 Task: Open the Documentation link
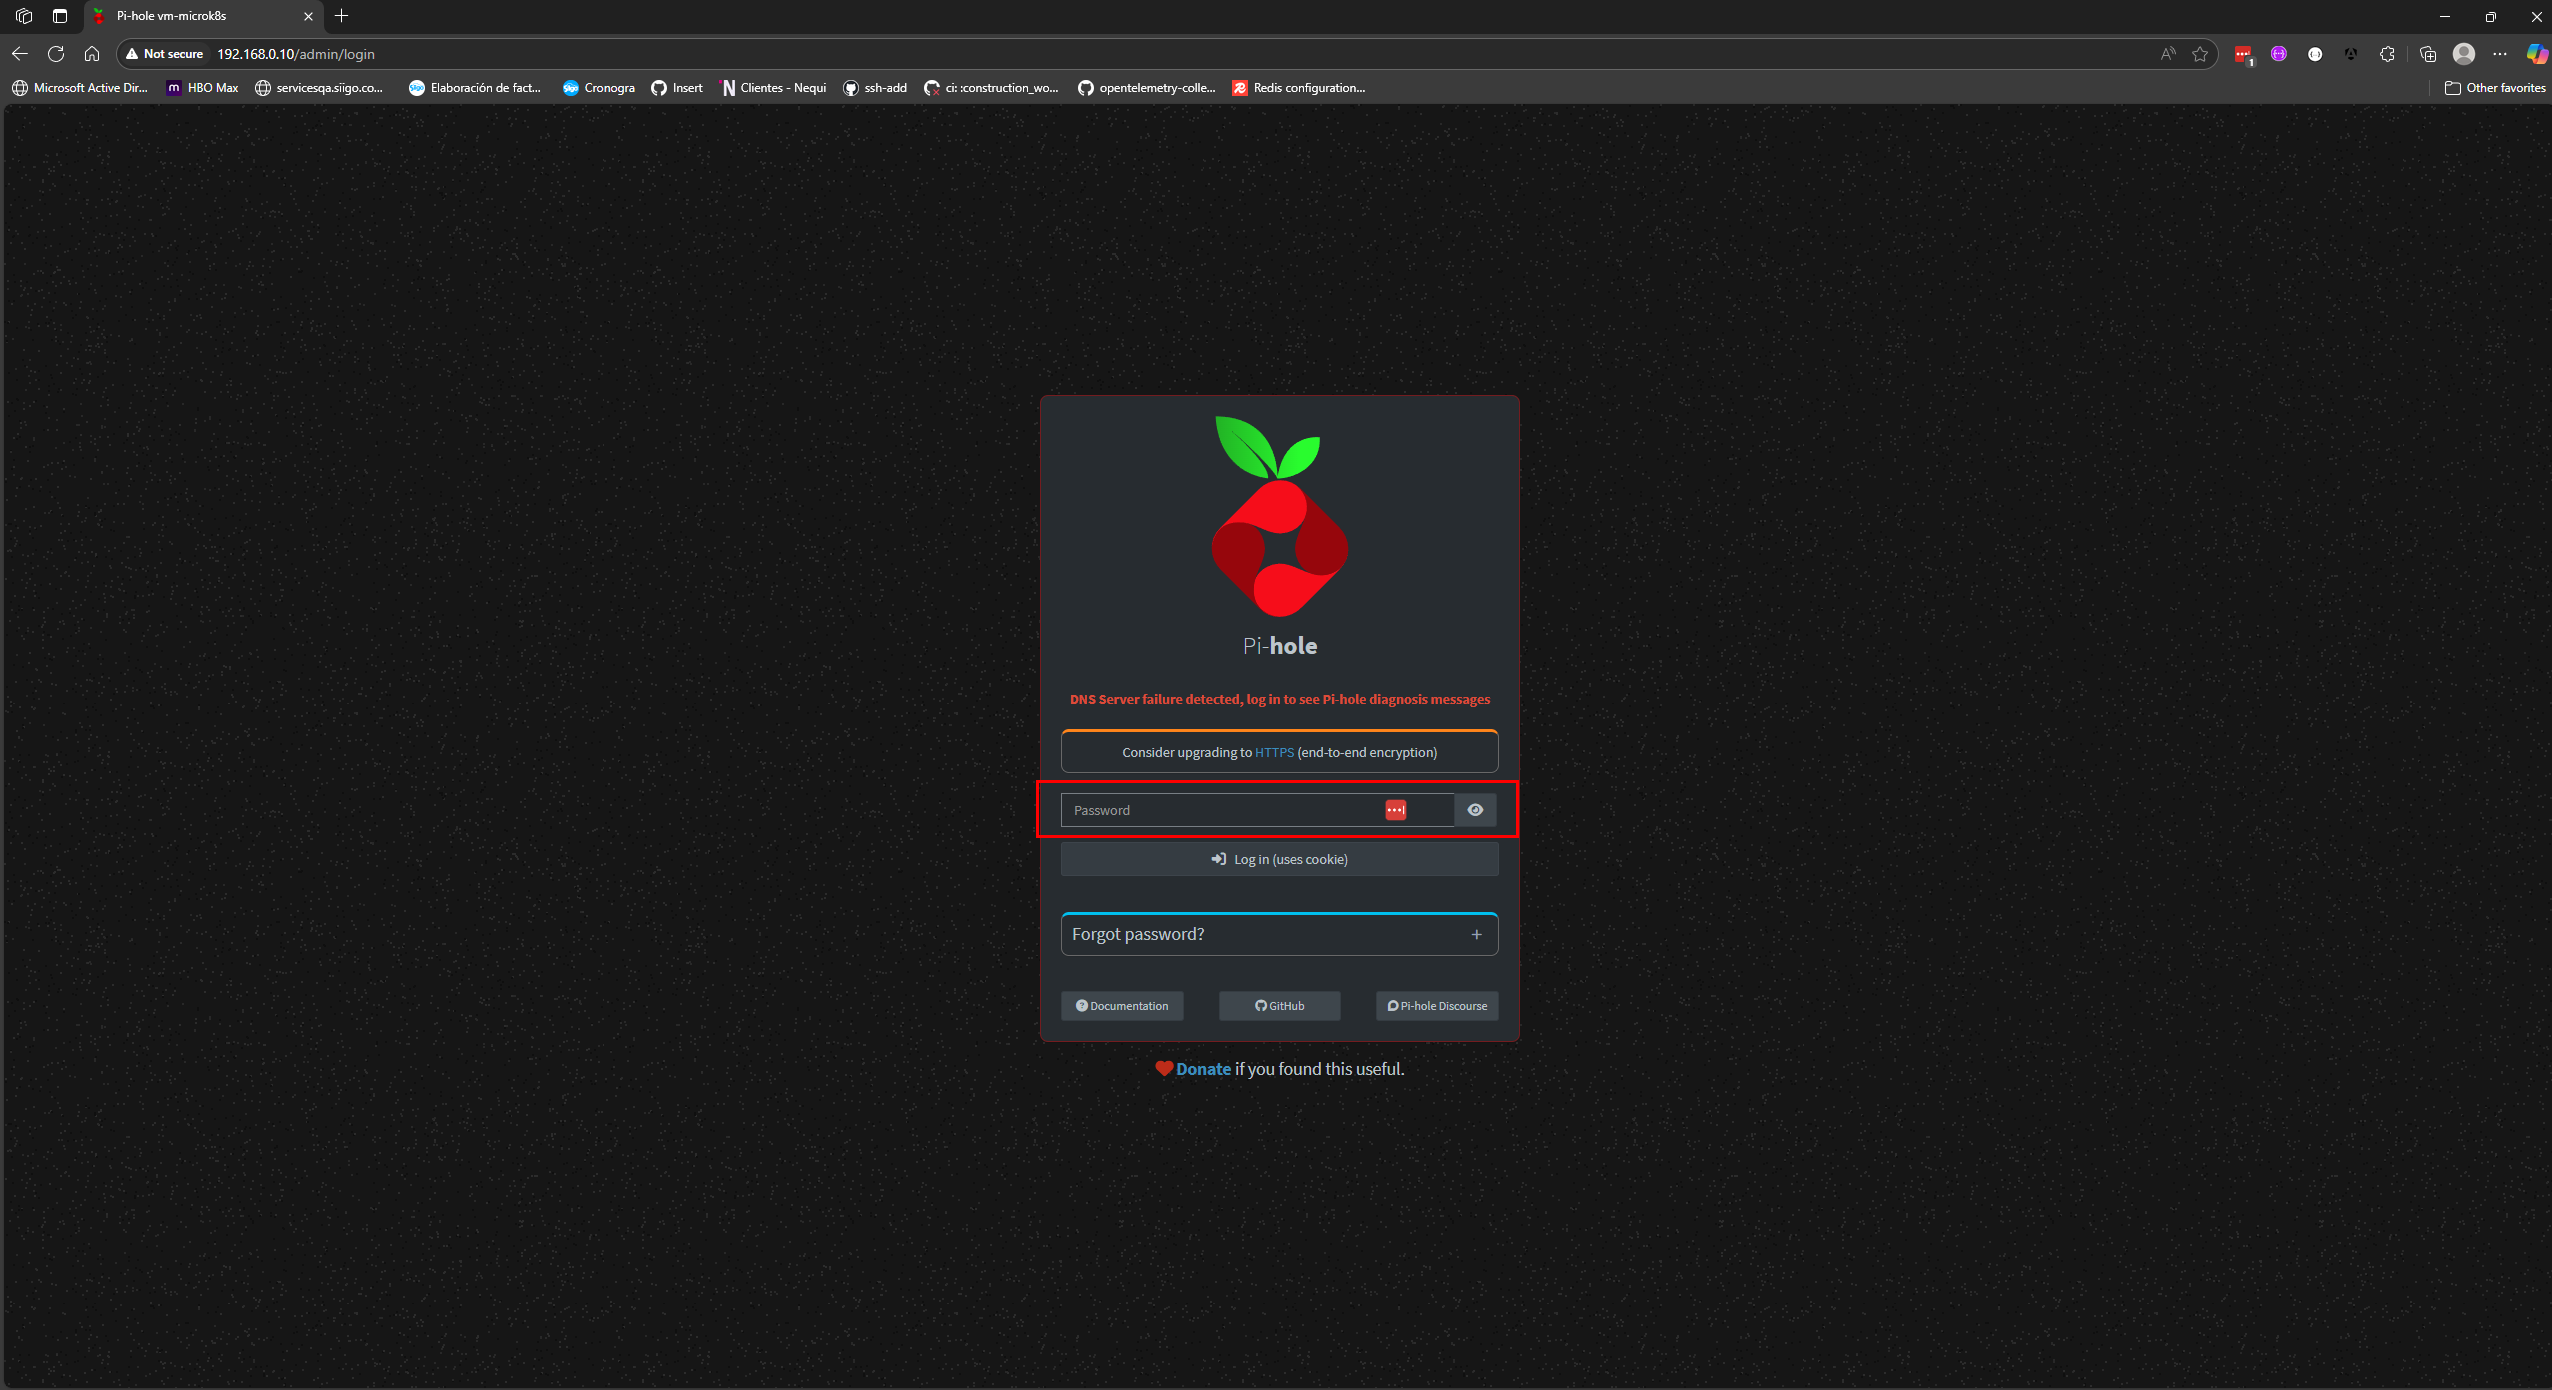click(x=1122, y=1006)
